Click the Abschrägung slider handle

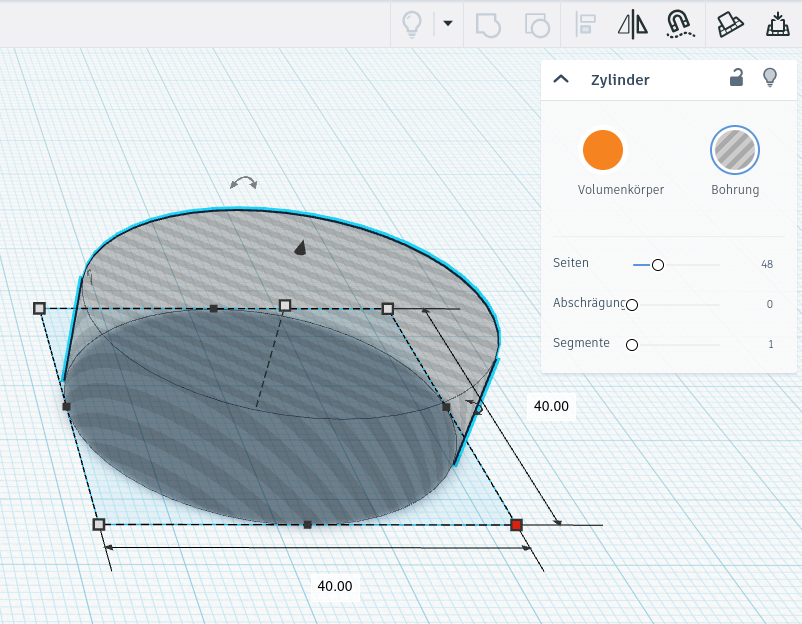tap(632, 304)
